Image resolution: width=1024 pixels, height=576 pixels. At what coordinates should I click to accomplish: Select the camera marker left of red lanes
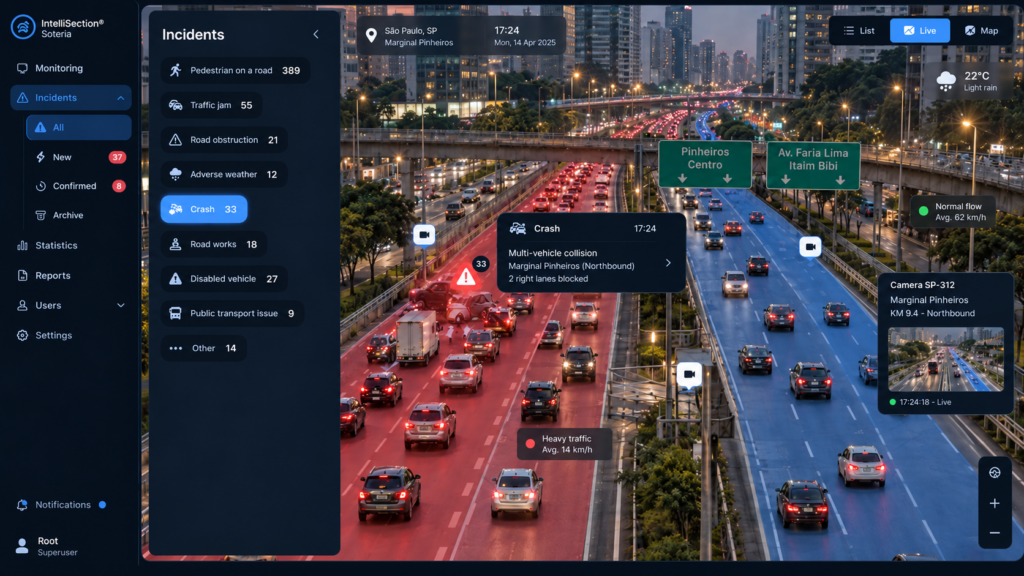(x=424, y=235)
